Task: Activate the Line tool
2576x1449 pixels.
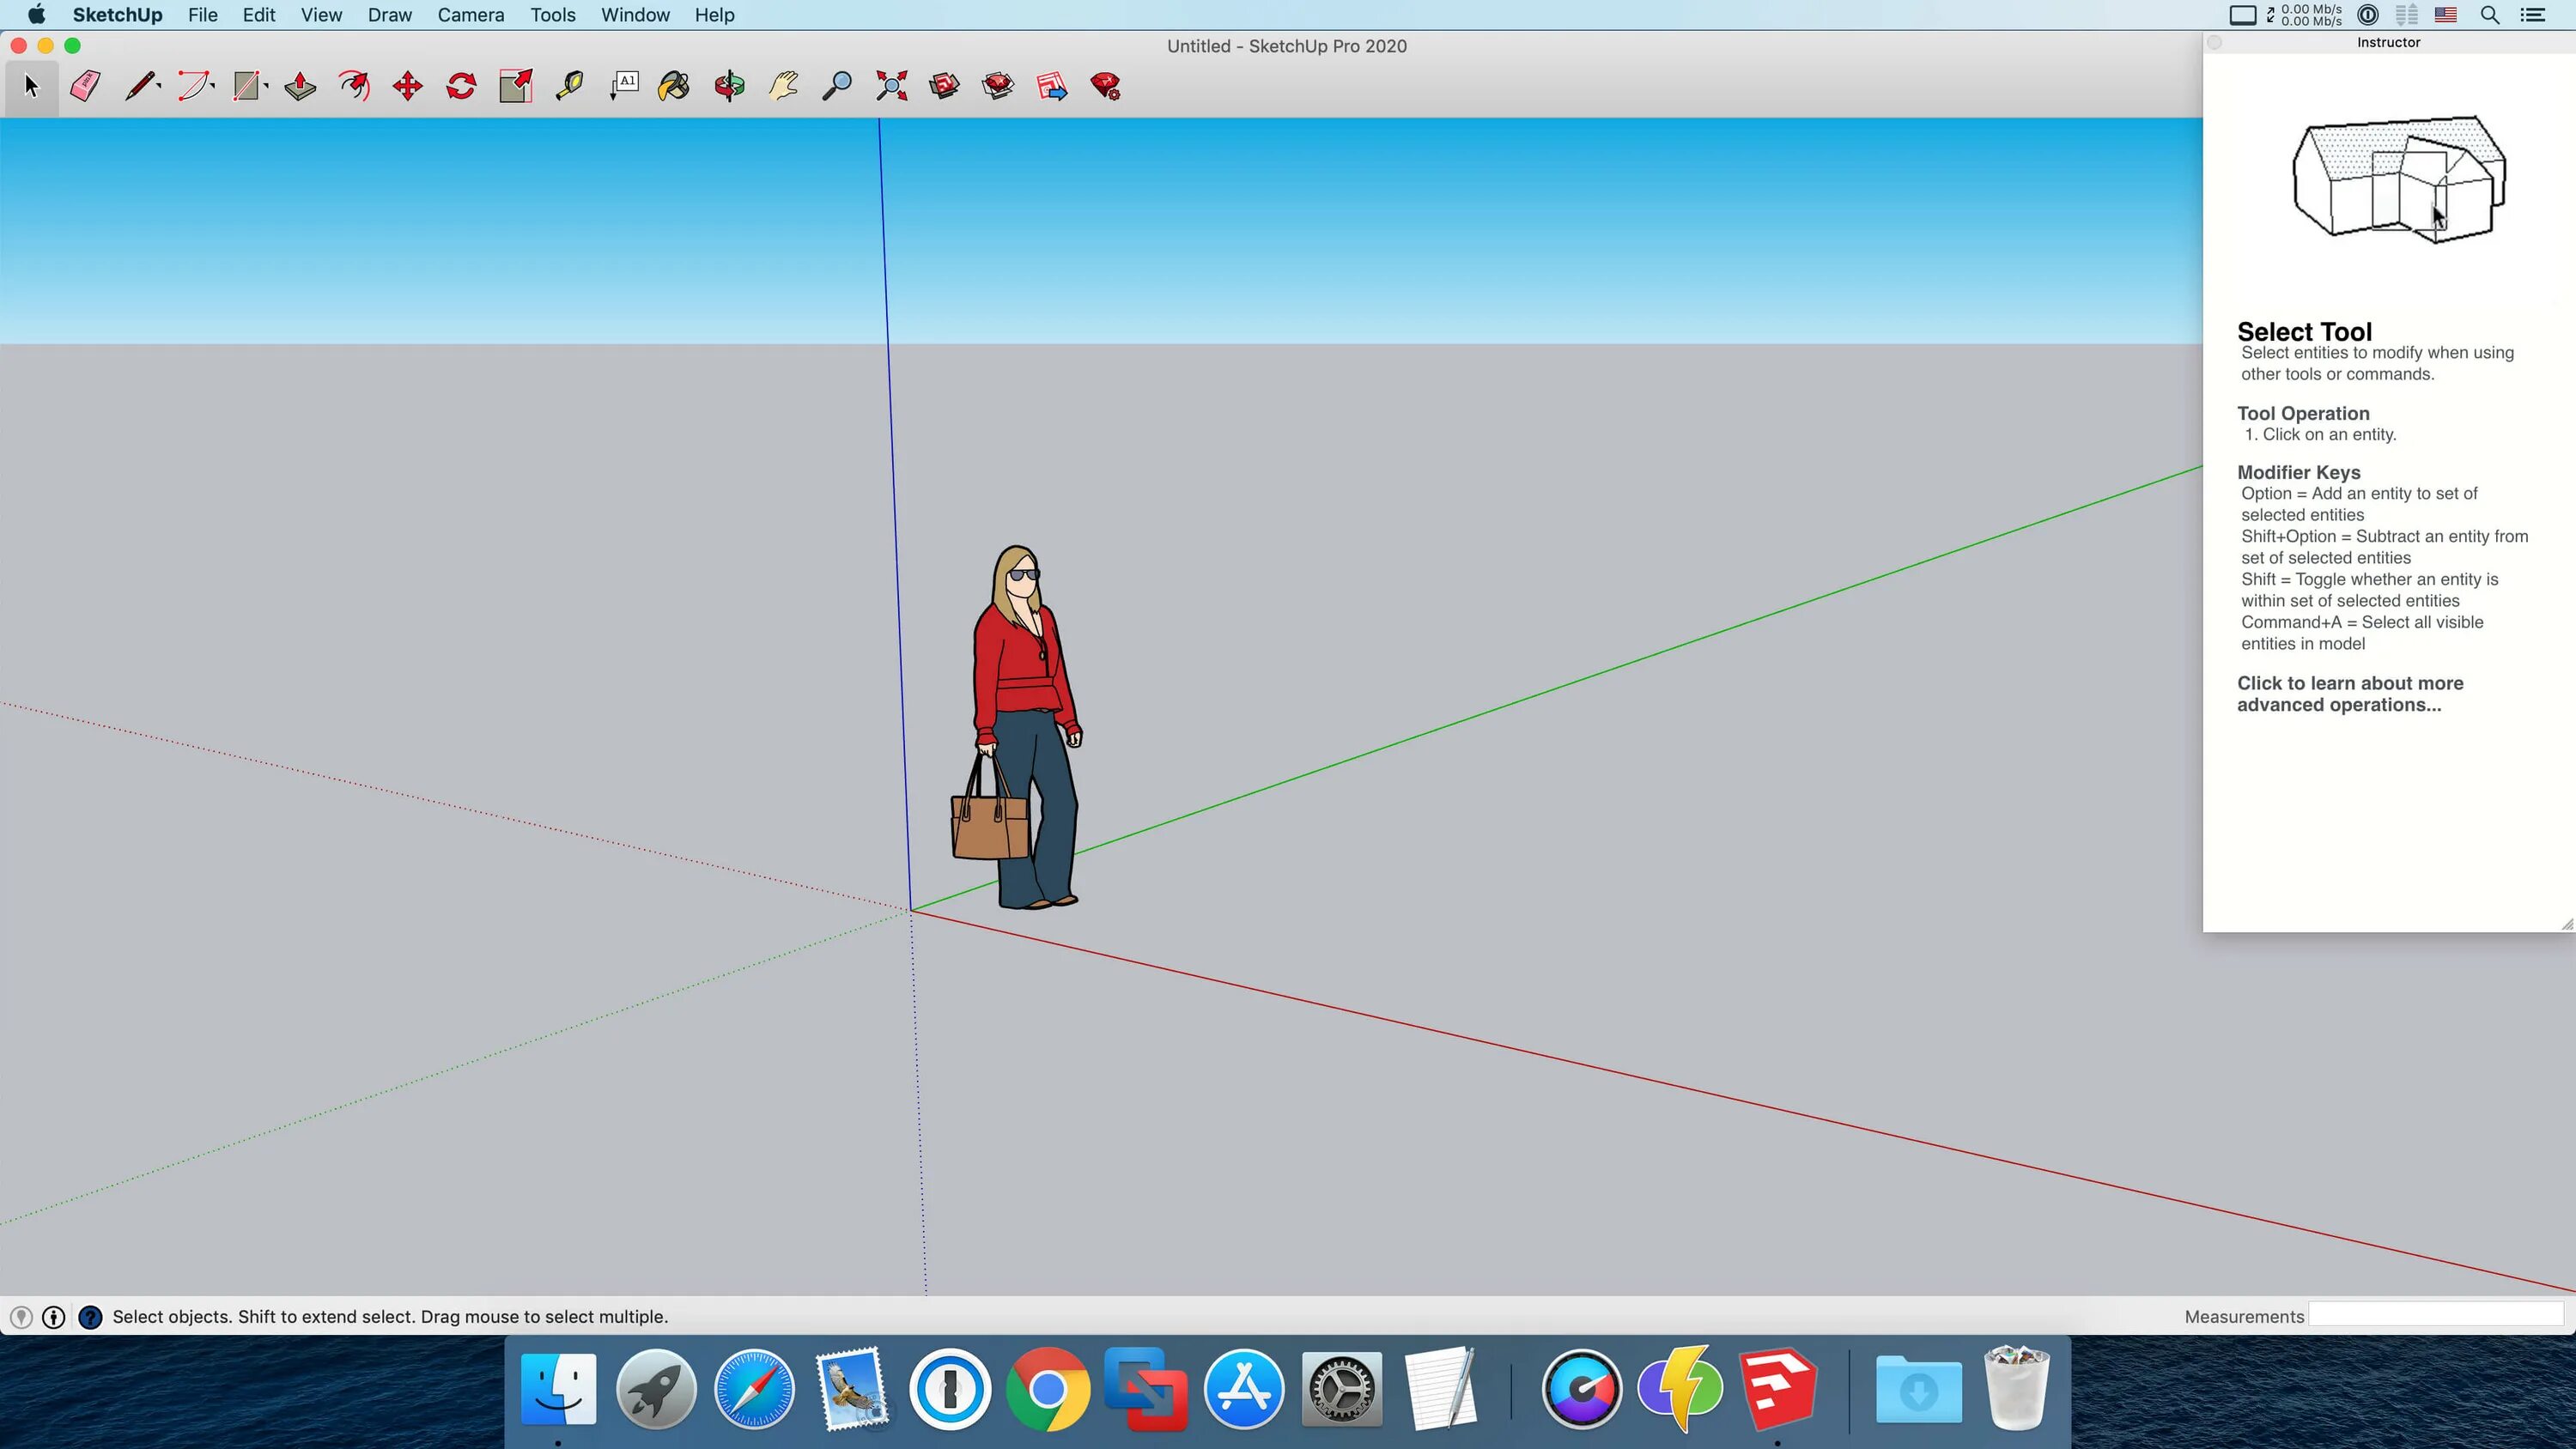Action: pos(141,86)
